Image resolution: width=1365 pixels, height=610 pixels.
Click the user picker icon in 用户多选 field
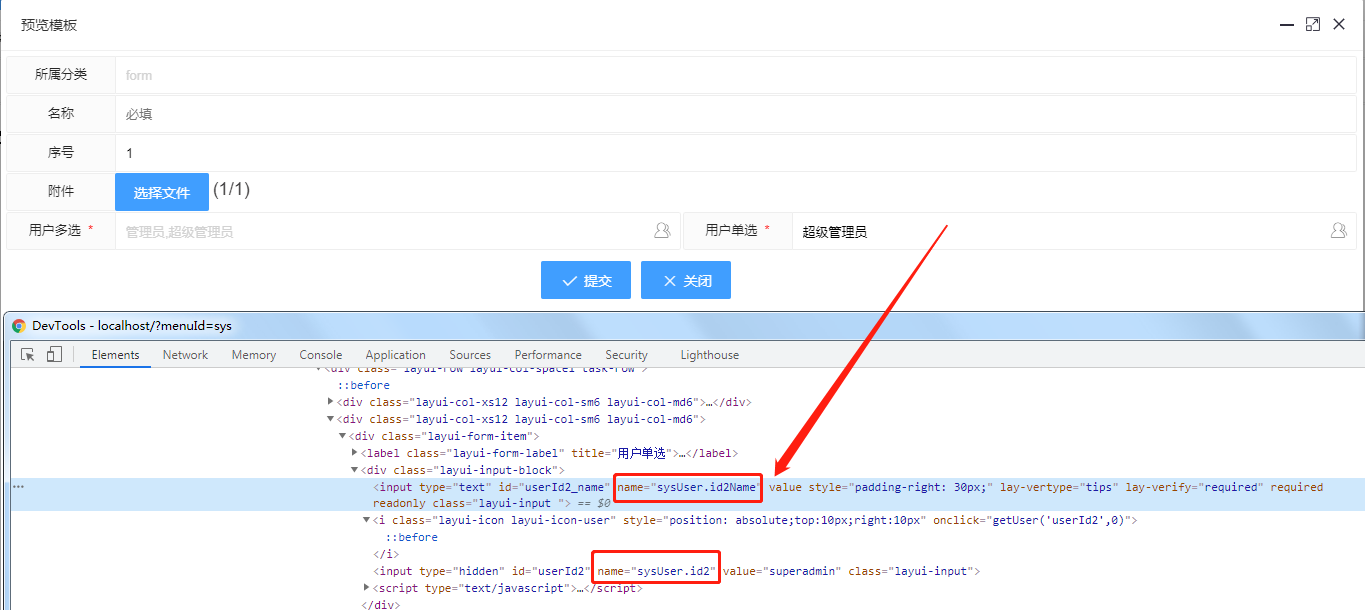point(662,230)
